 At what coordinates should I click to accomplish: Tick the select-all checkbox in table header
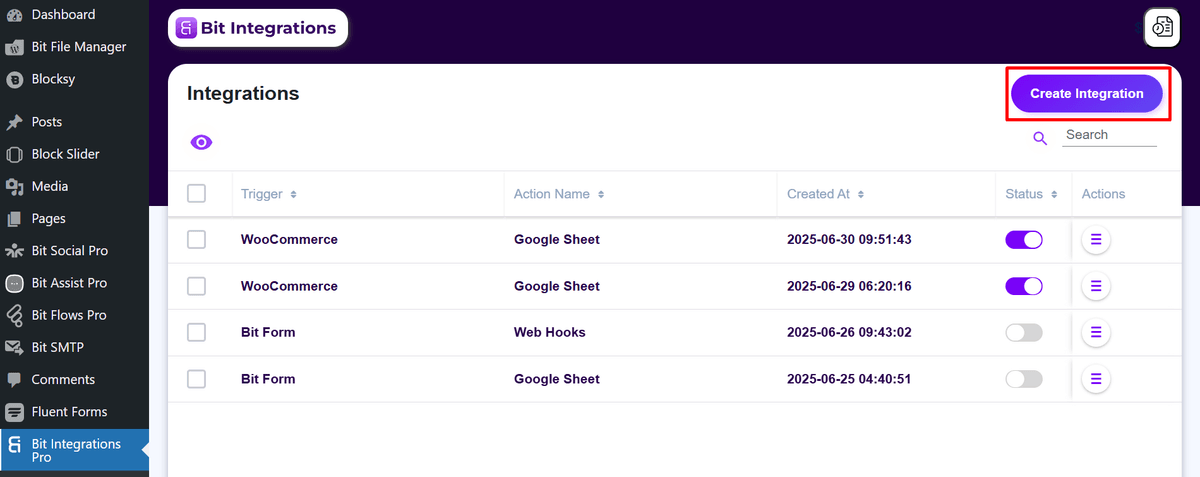197,193
